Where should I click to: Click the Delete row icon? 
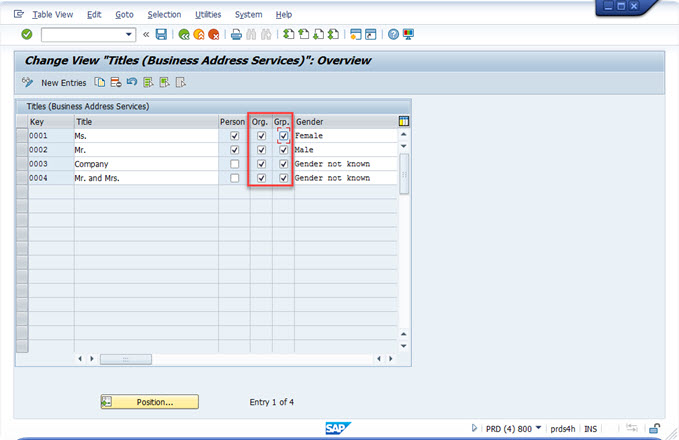point(116,82)
